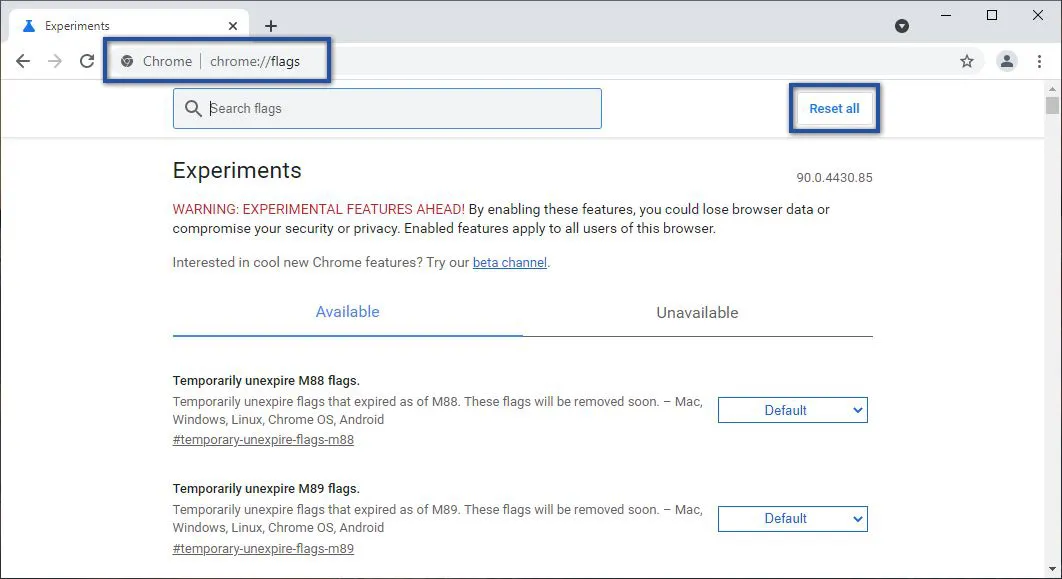
Task: Click the Reset all button
Action: [x=834, y=108]
